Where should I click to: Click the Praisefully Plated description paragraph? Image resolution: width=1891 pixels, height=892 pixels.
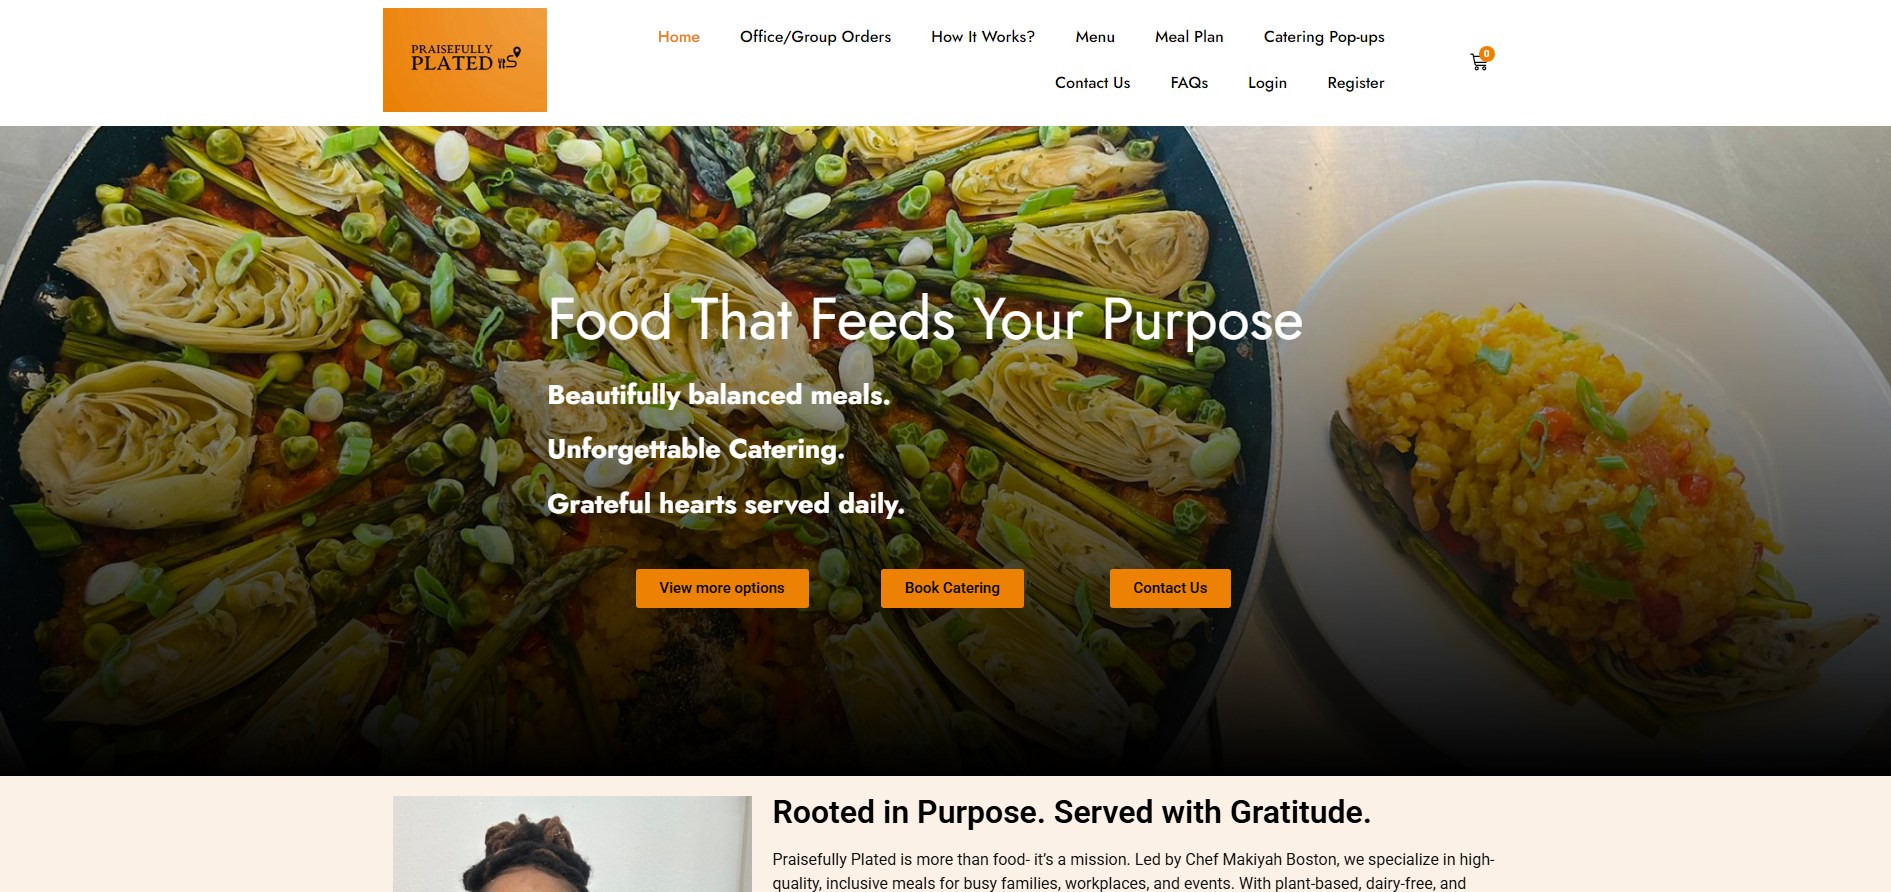tap(1133, 872)
